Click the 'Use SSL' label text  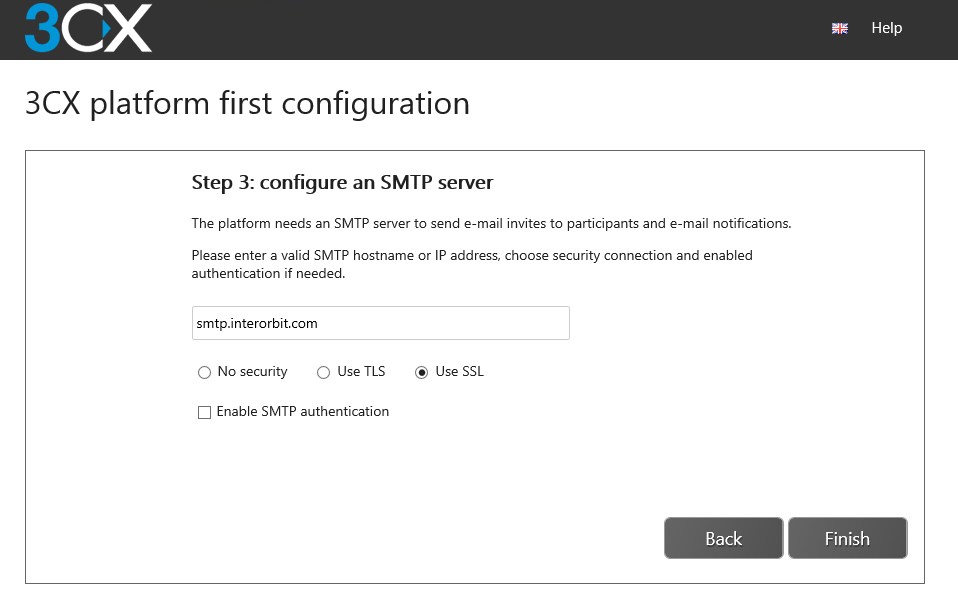(460, 372)
